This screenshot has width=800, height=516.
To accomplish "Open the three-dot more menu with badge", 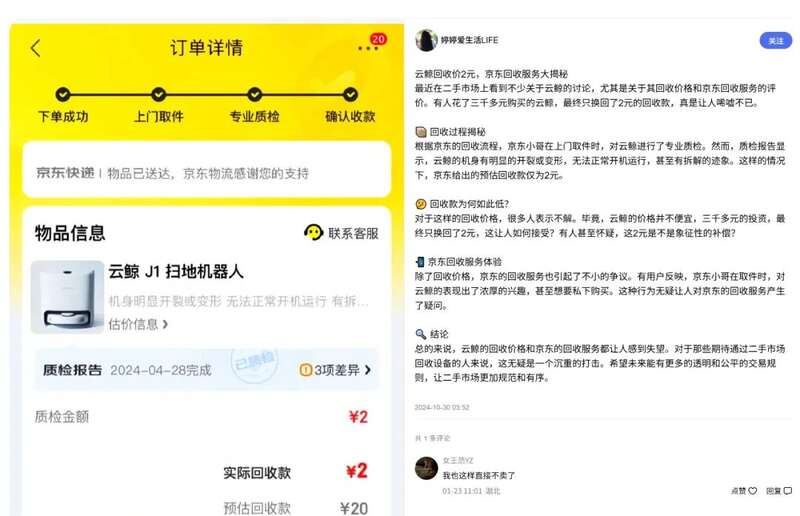I will pyautogui.click(x=368, y=48).
